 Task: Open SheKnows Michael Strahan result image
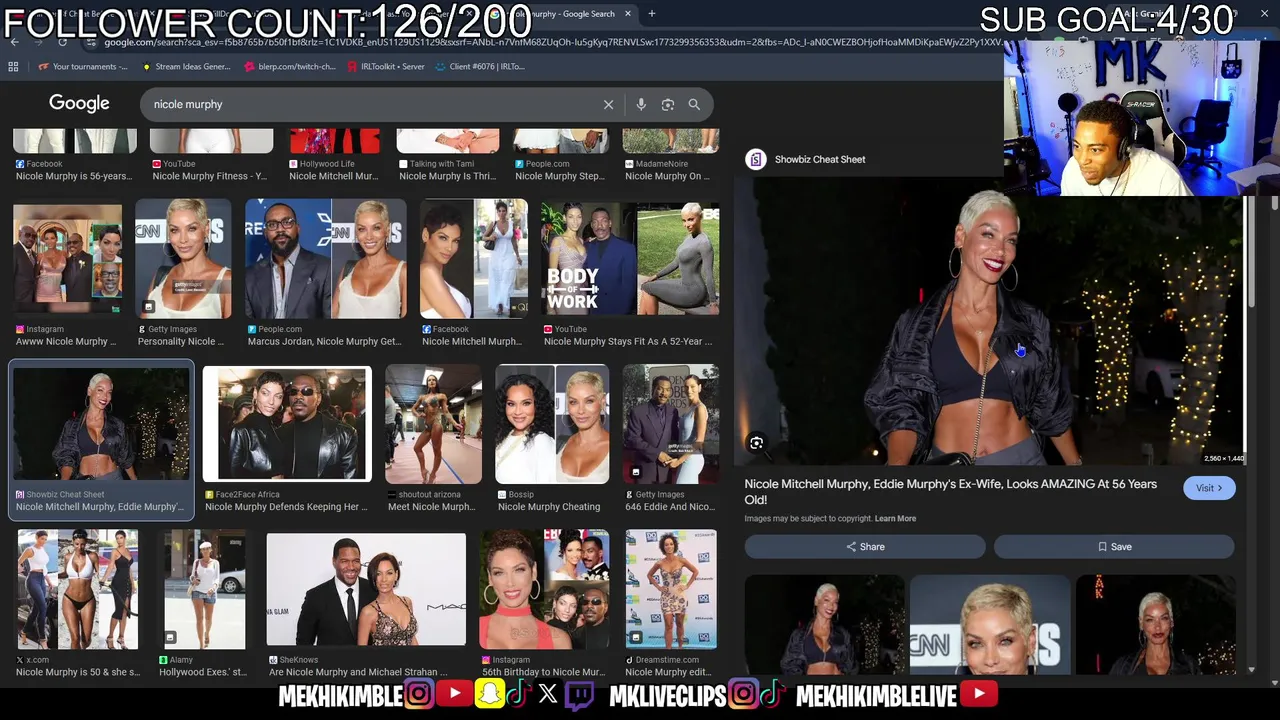(x=366, y=590)
